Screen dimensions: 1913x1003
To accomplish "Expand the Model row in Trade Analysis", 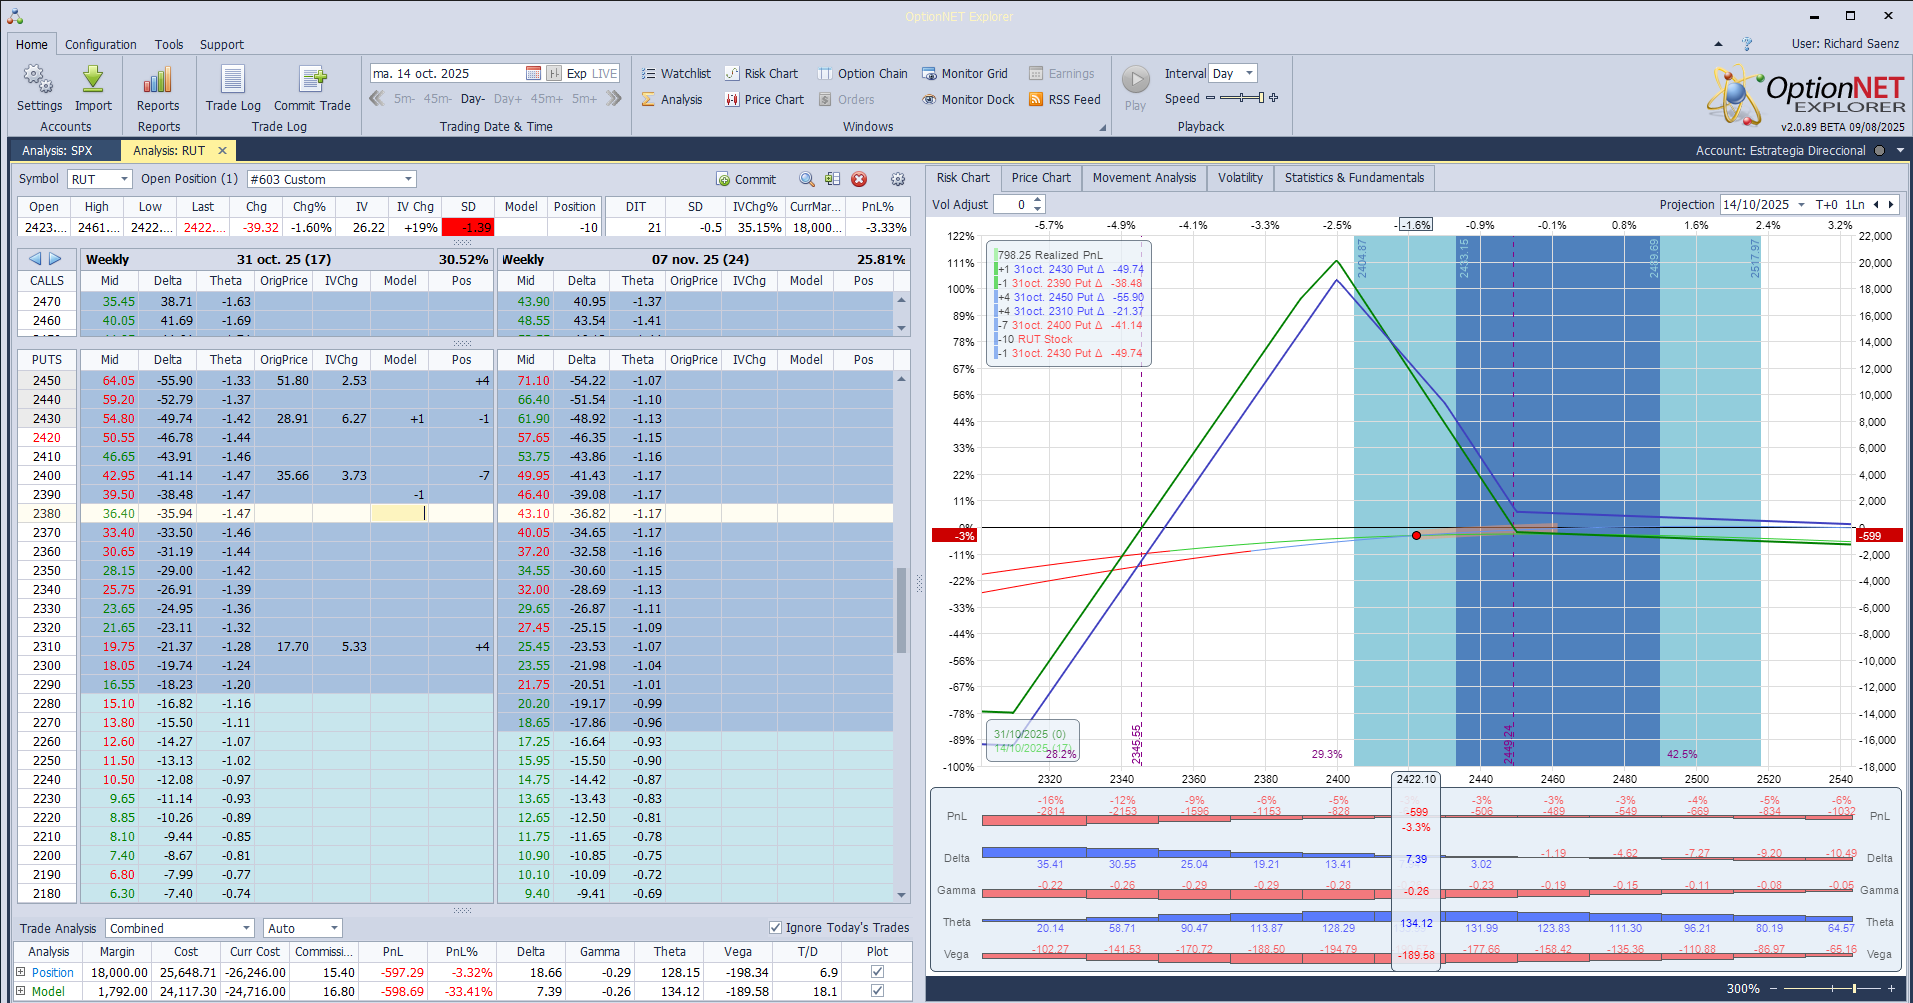I will (x=20, y=991).
